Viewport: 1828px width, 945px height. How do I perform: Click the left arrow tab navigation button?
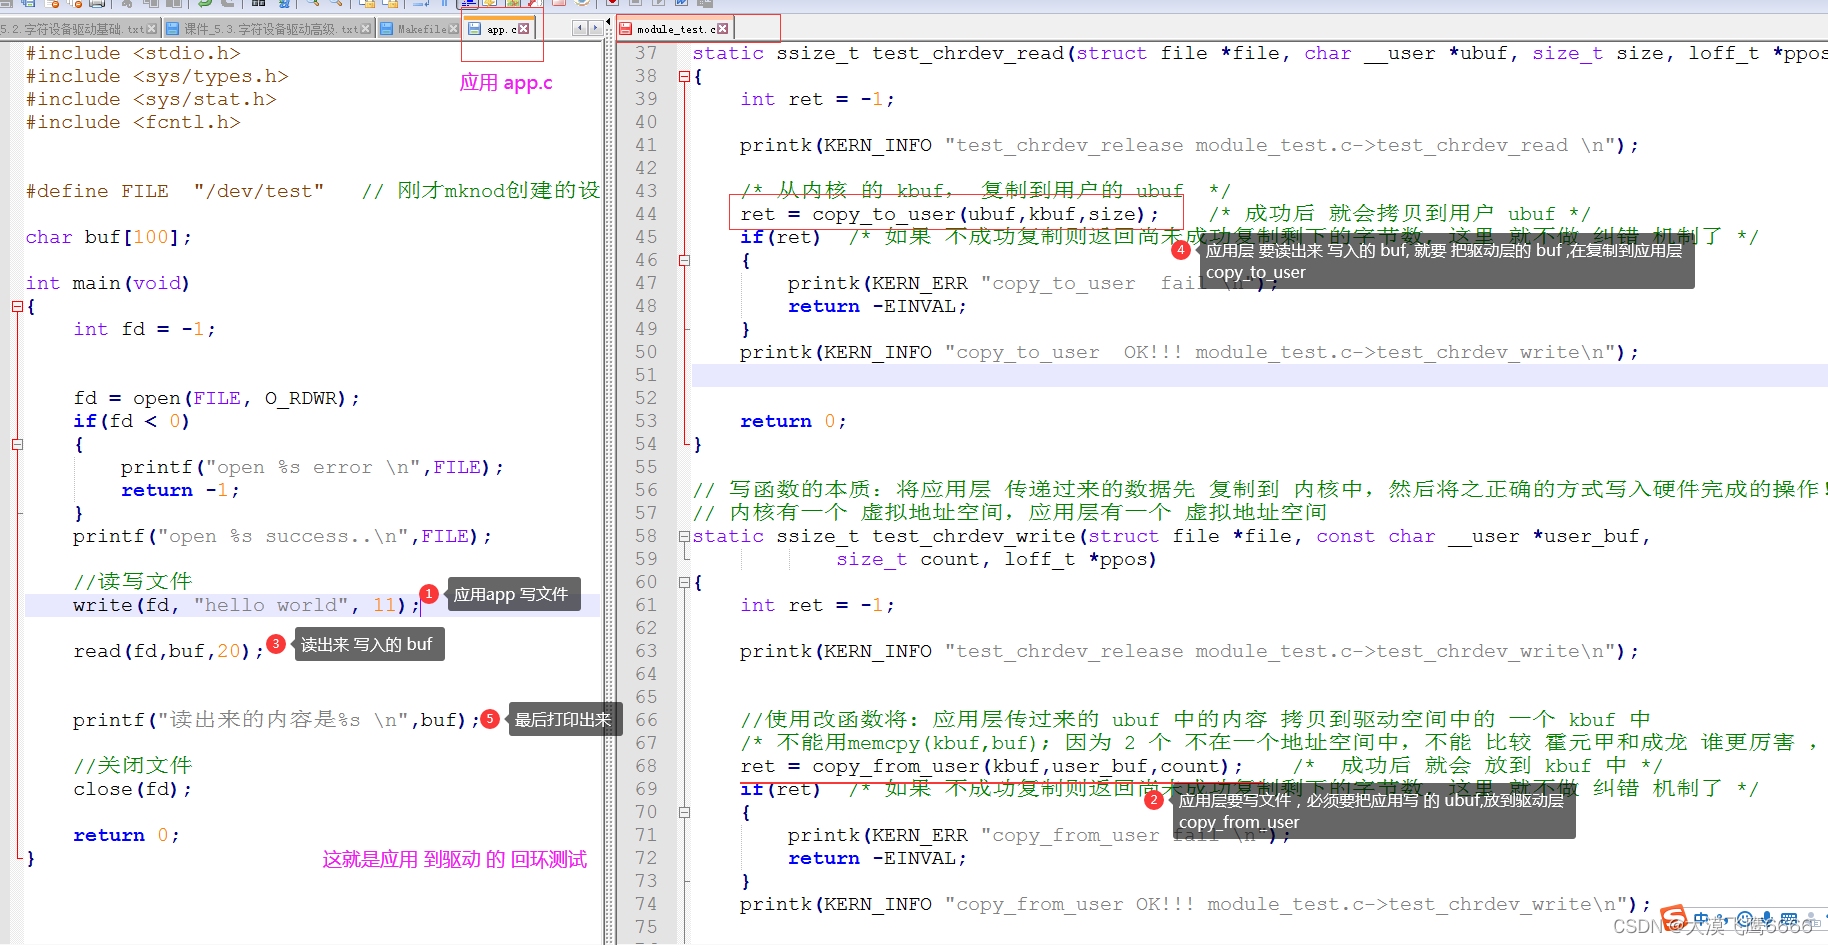[580, 29]
